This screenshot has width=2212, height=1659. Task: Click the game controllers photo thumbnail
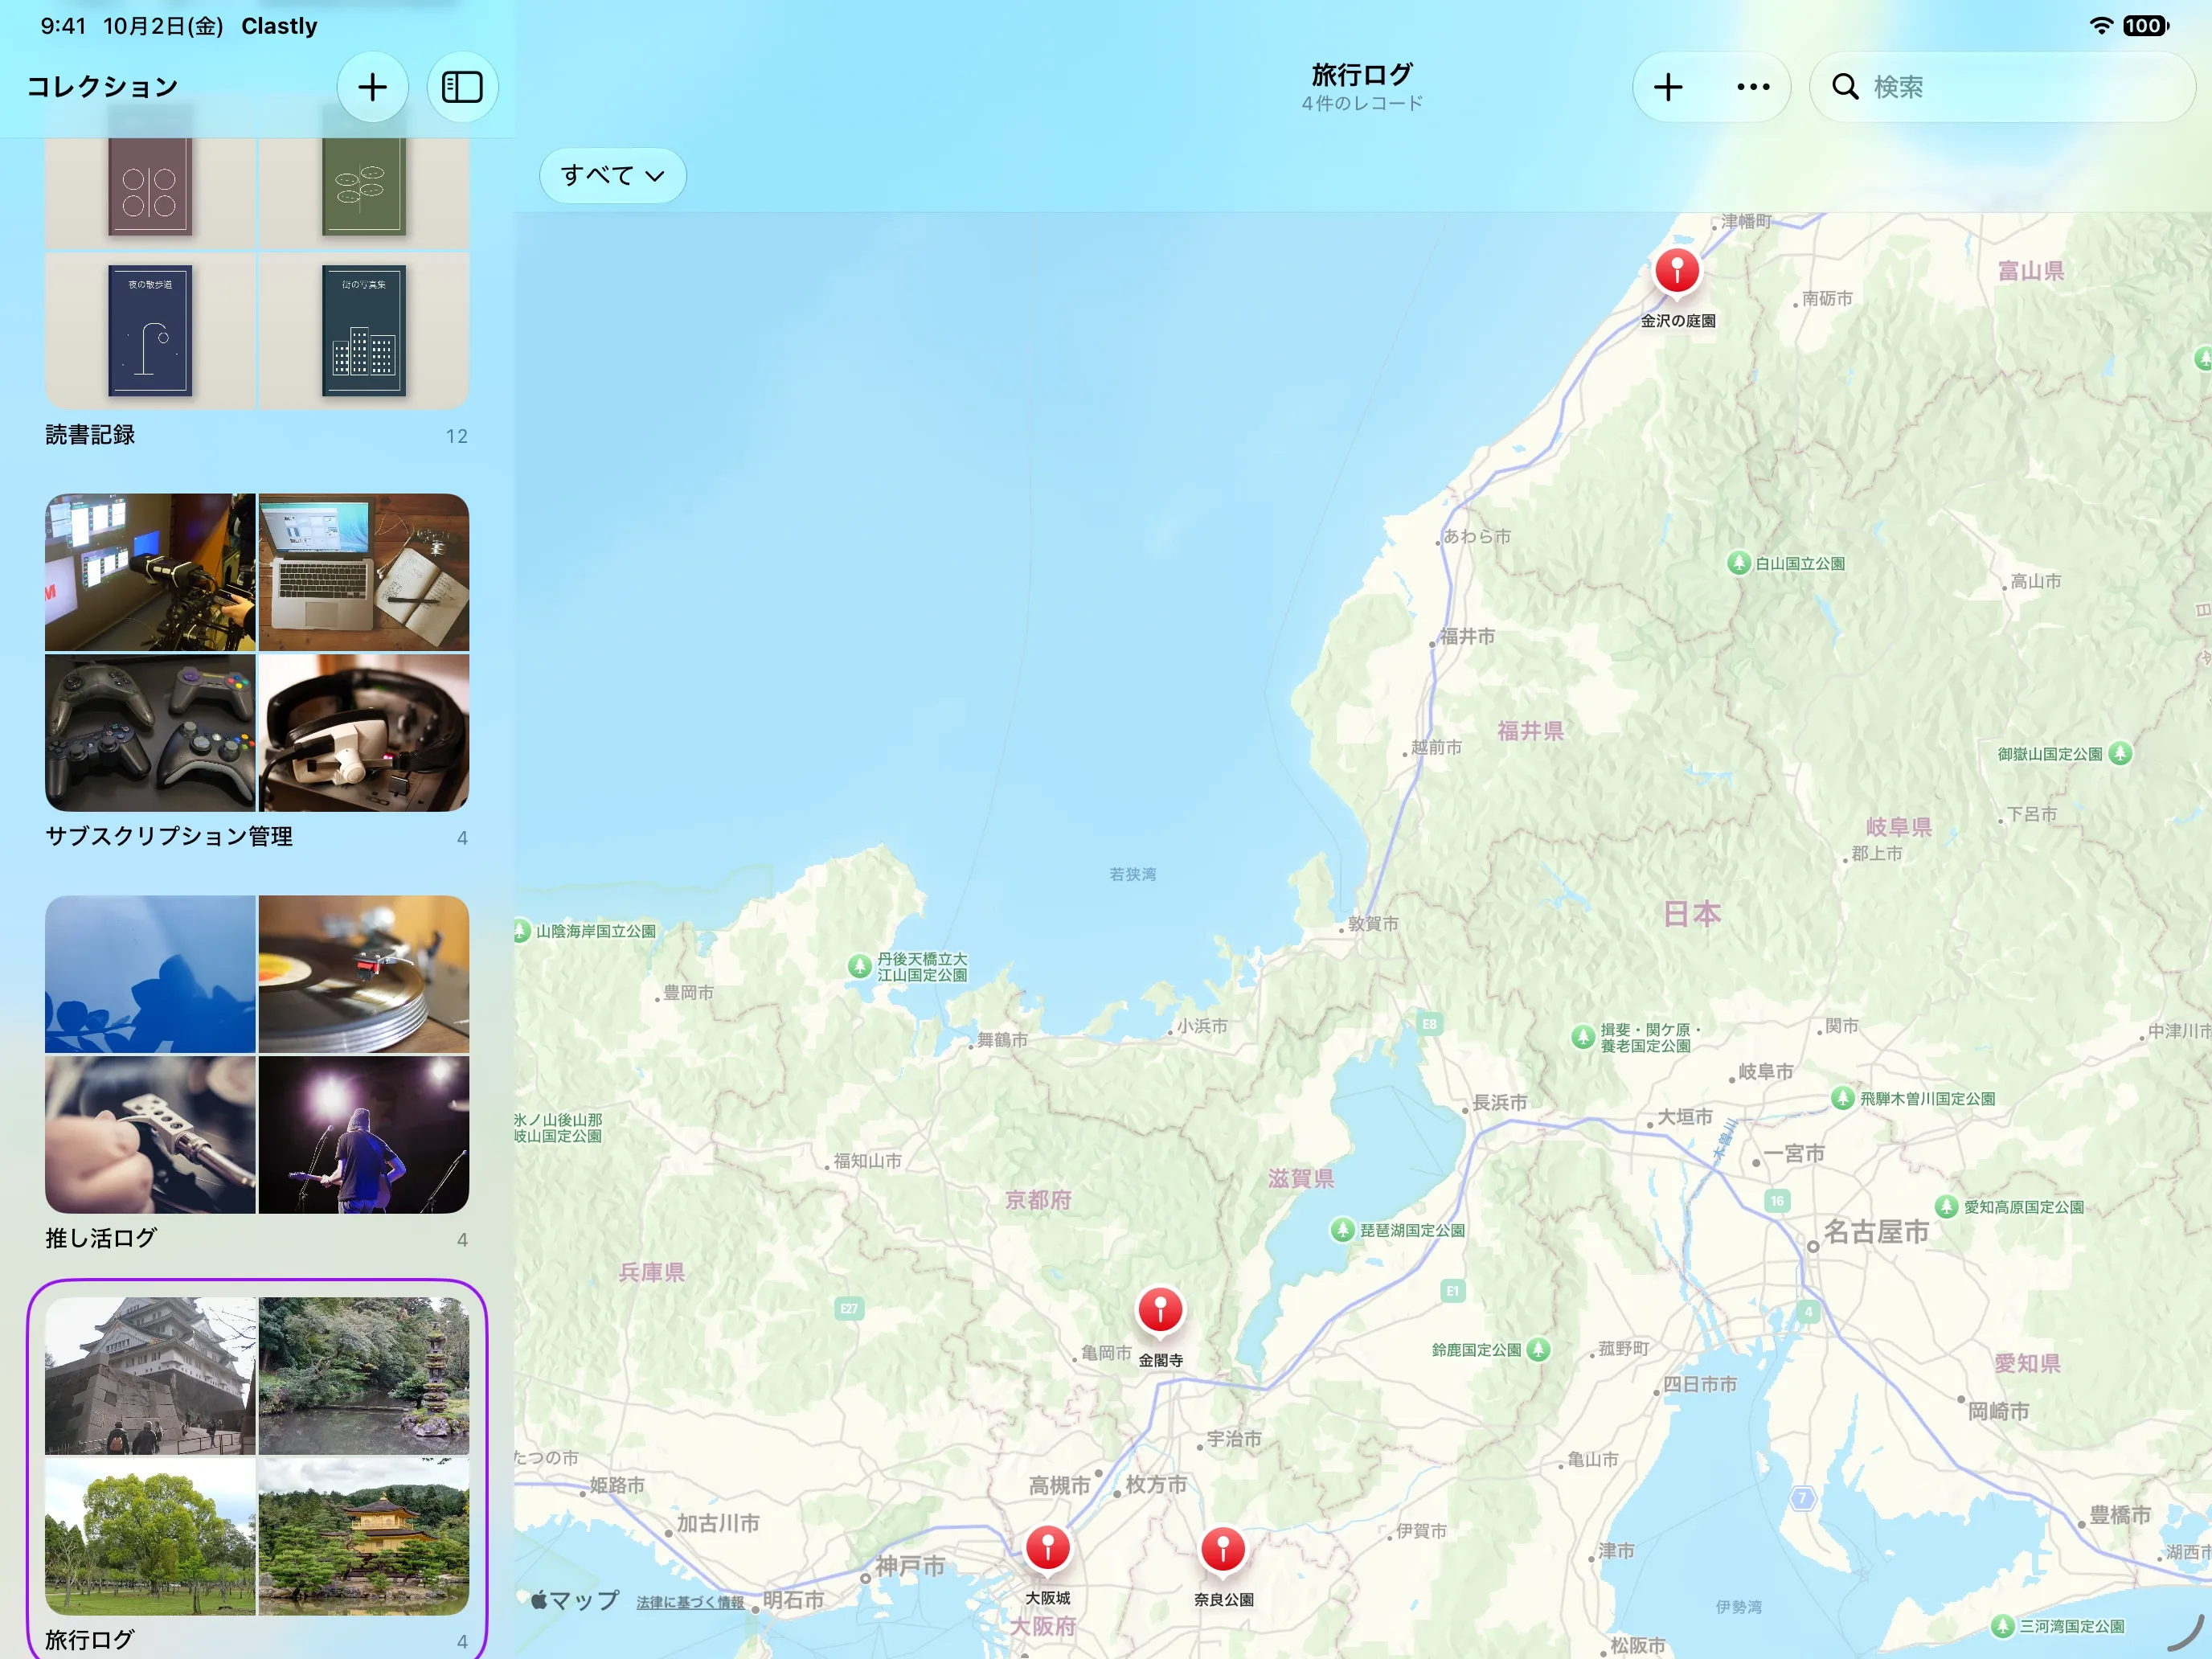tap(150, 733)
